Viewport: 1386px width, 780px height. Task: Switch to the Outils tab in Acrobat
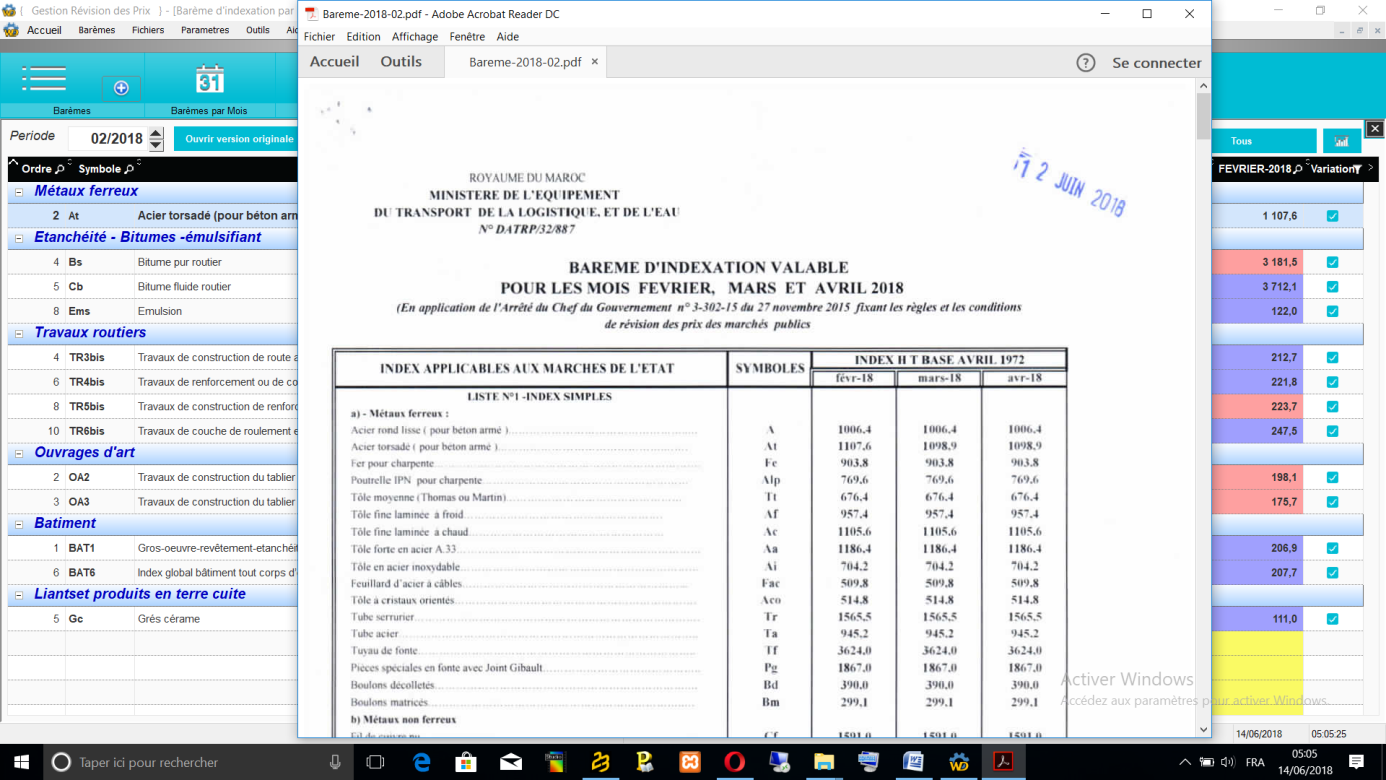coord(401,62)
